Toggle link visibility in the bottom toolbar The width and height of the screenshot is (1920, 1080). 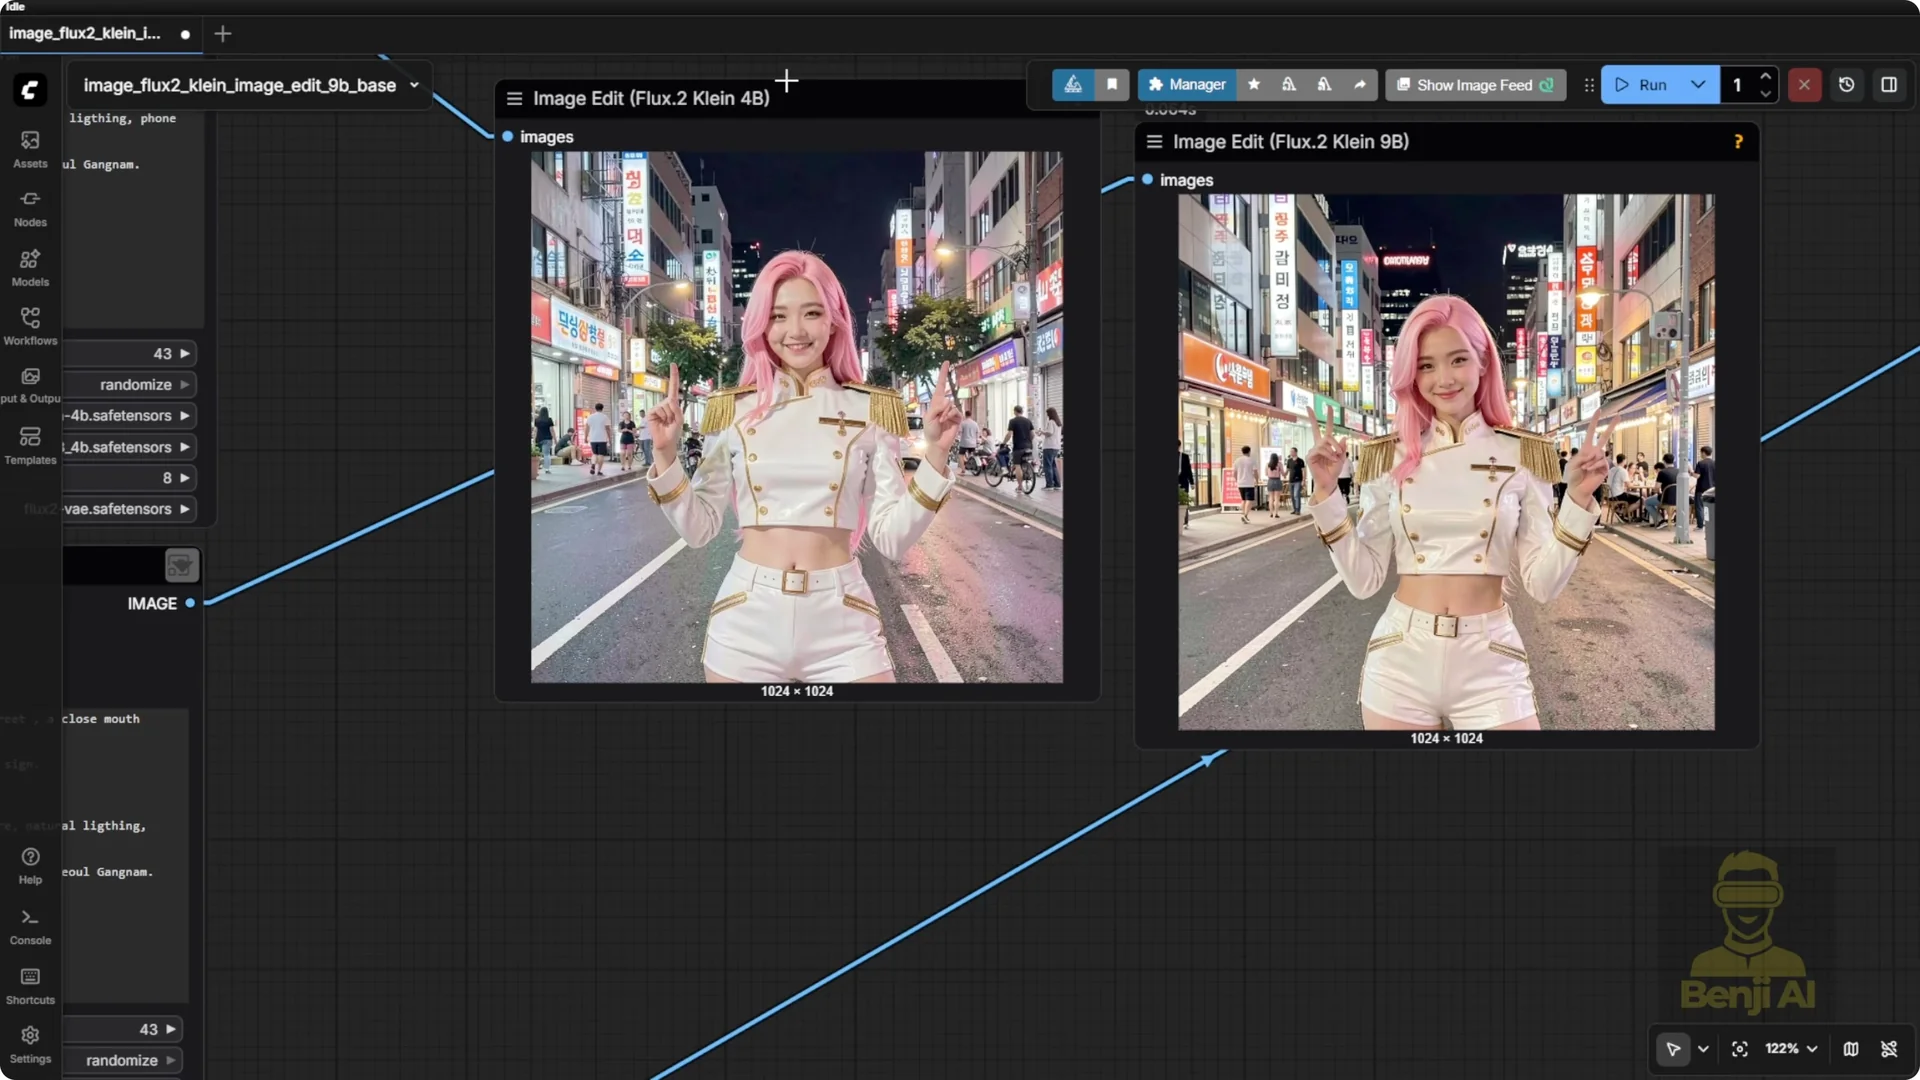click(x=1892, y=1049)
